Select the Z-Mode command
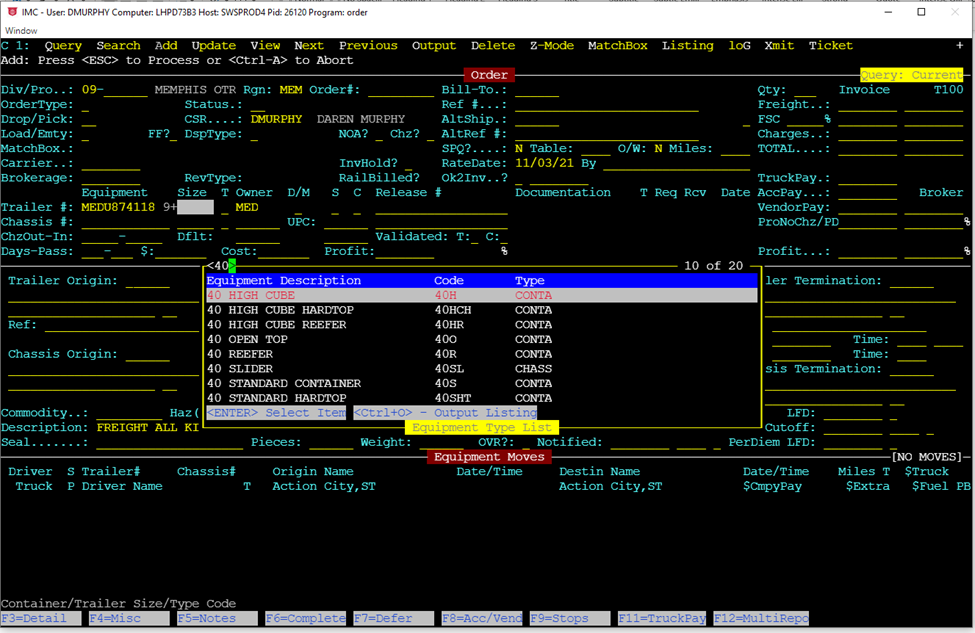Screen dimensions: 975x633 click(552, 45)
